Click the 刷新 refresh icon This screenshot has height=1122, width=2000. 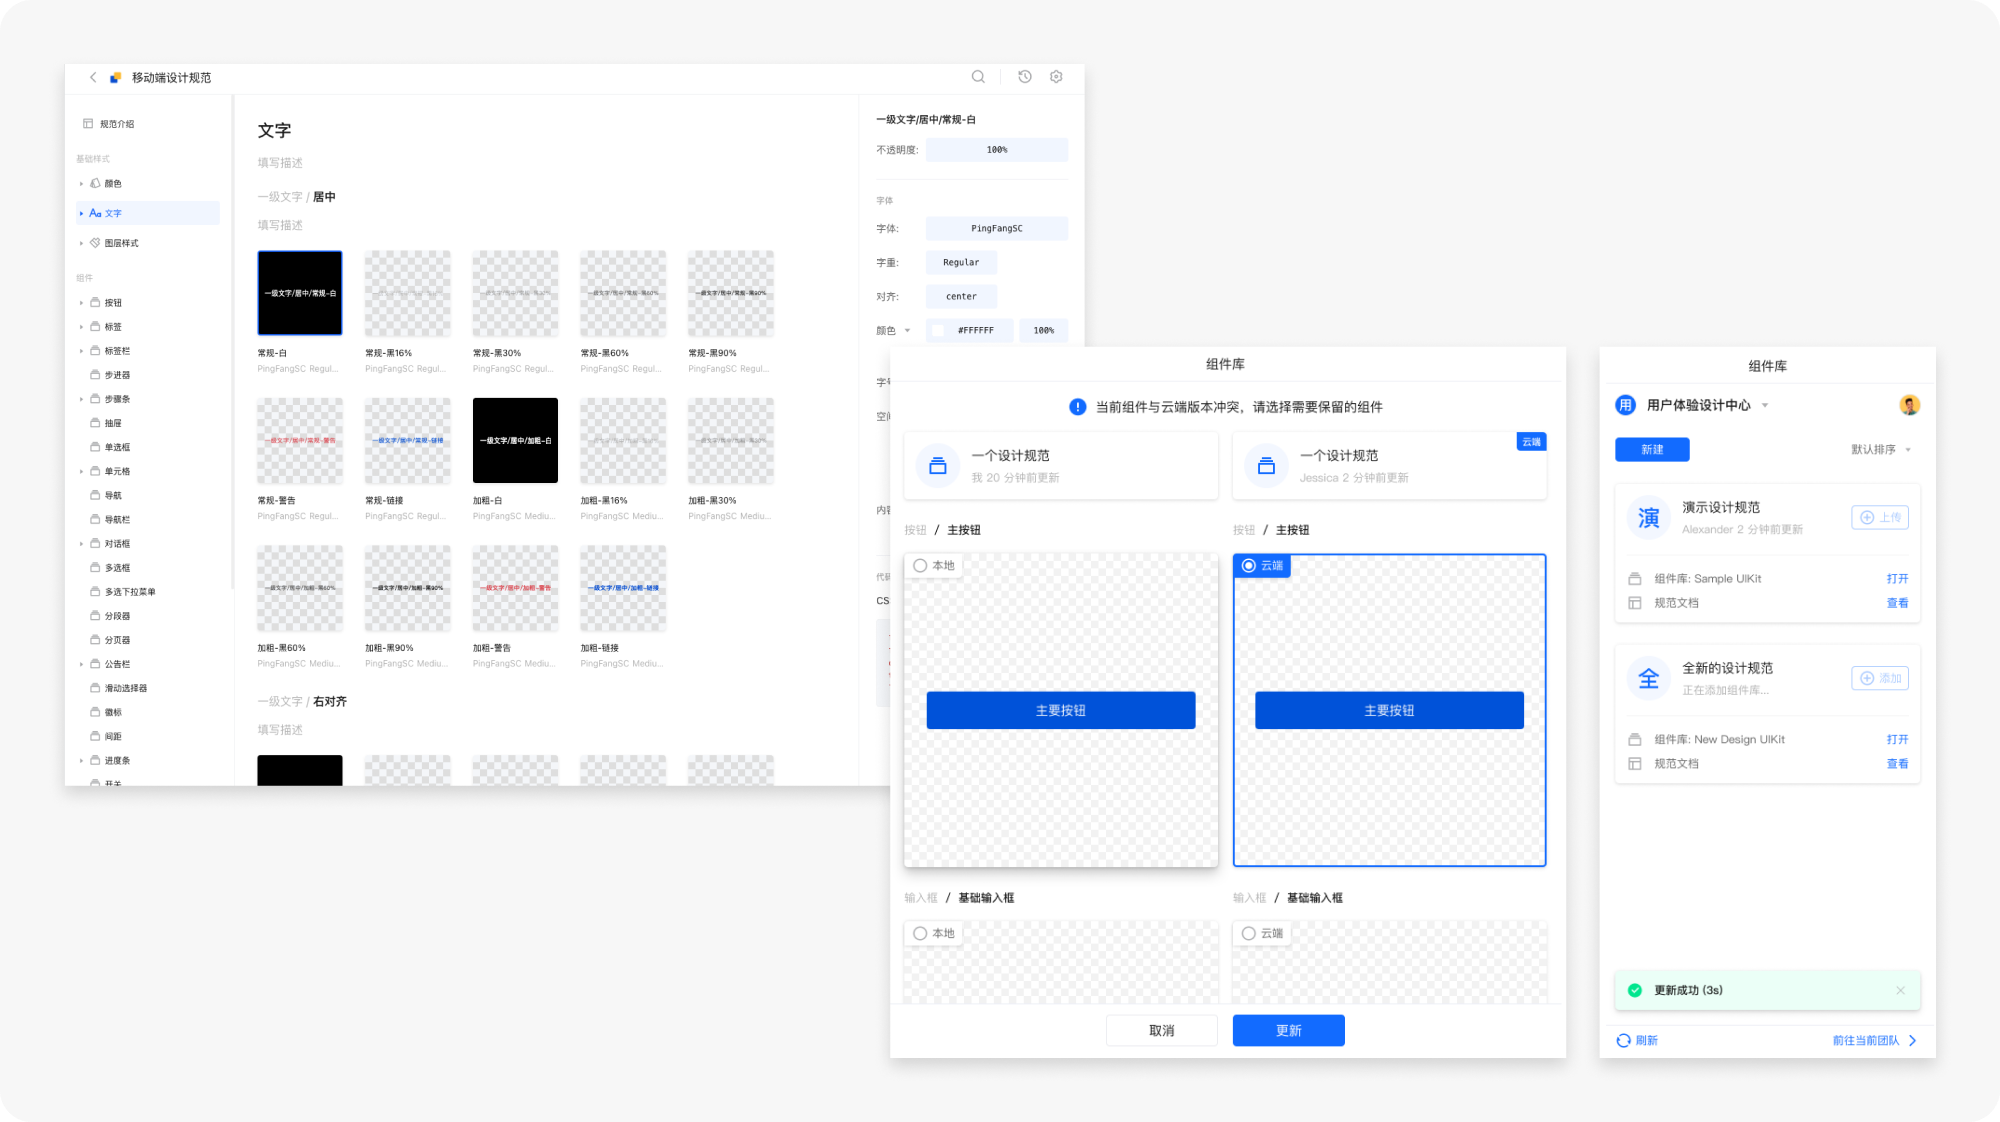click(x=1624, y=1041)
